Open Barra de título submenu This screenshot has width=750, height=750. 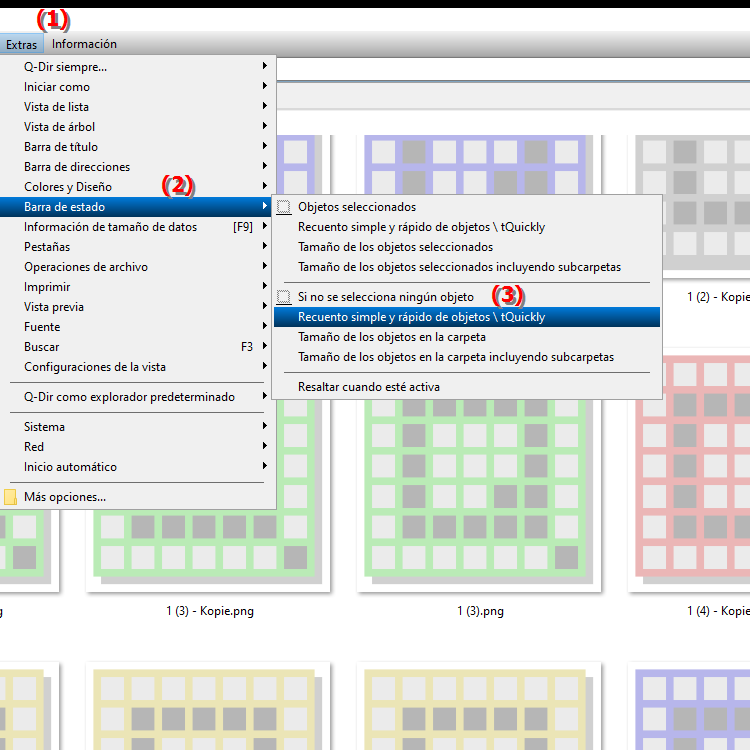click(x=138, y=147)
